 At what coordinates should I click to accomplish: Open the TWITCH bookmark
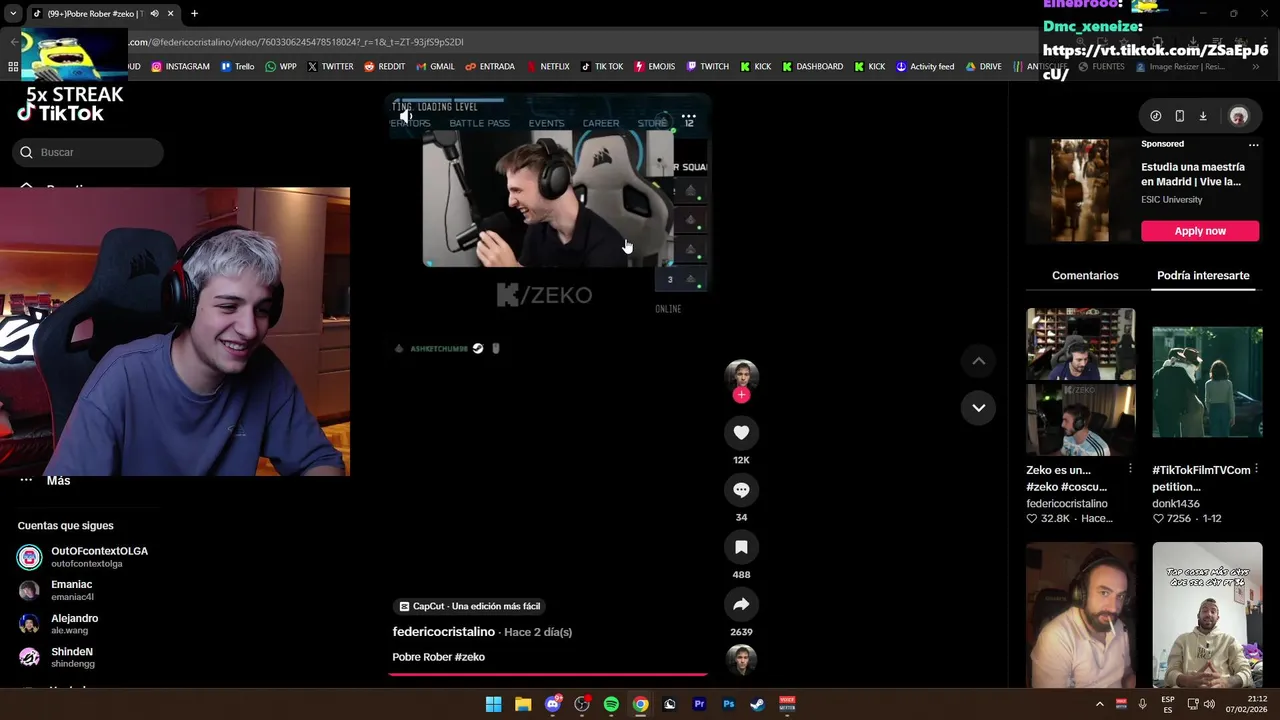coord(707,67)
